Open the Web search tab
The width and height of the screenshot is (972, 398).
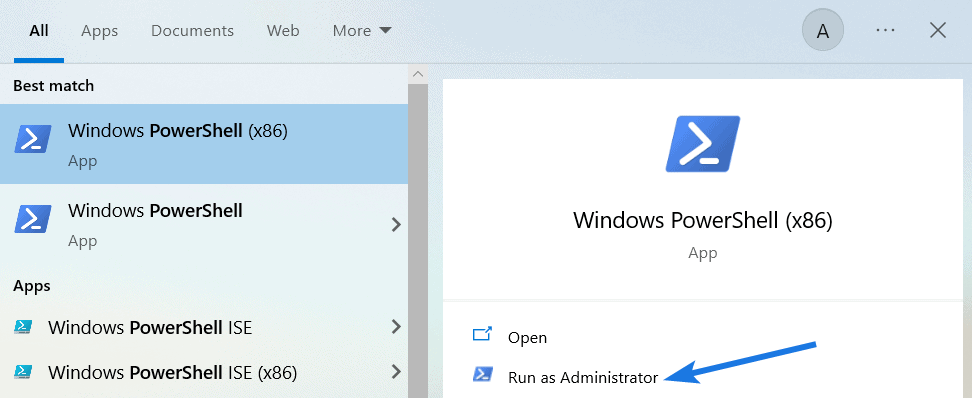[283, 31]
